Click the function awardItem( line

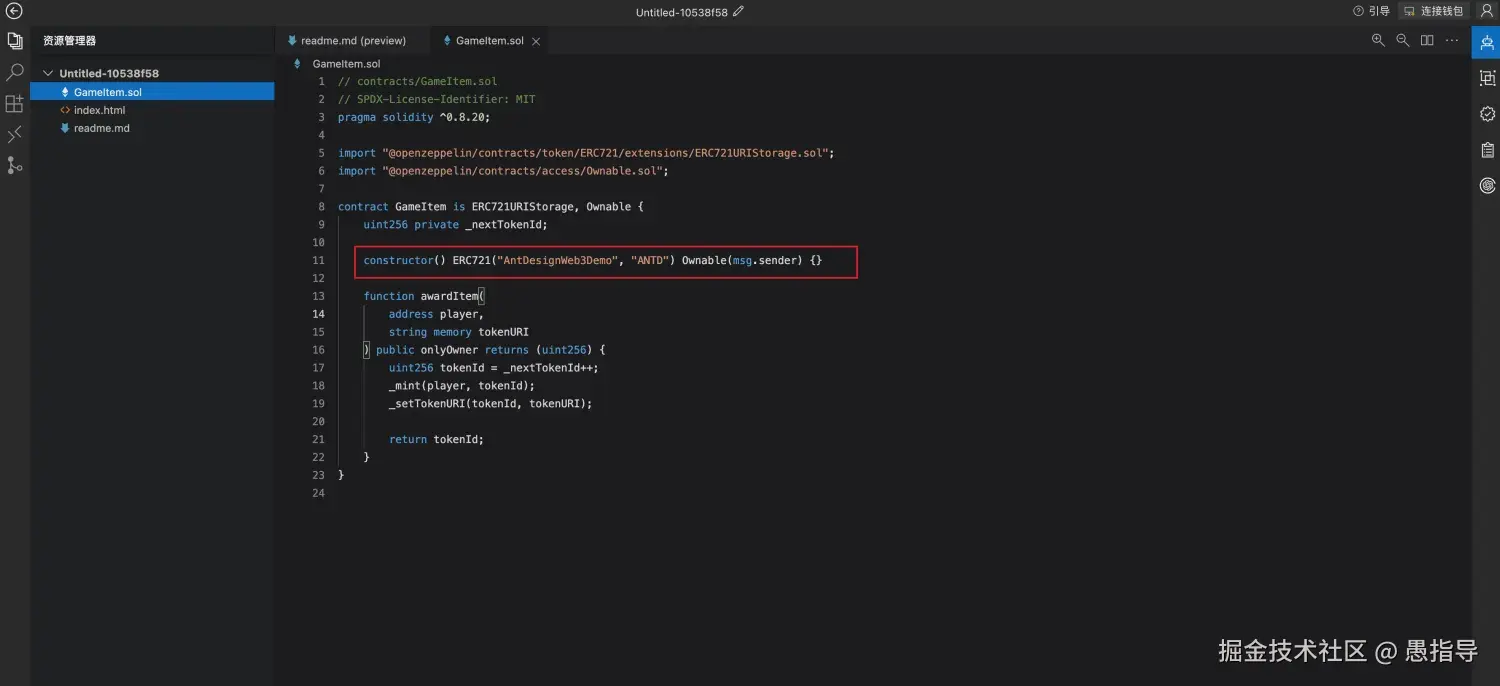[424, 296]
